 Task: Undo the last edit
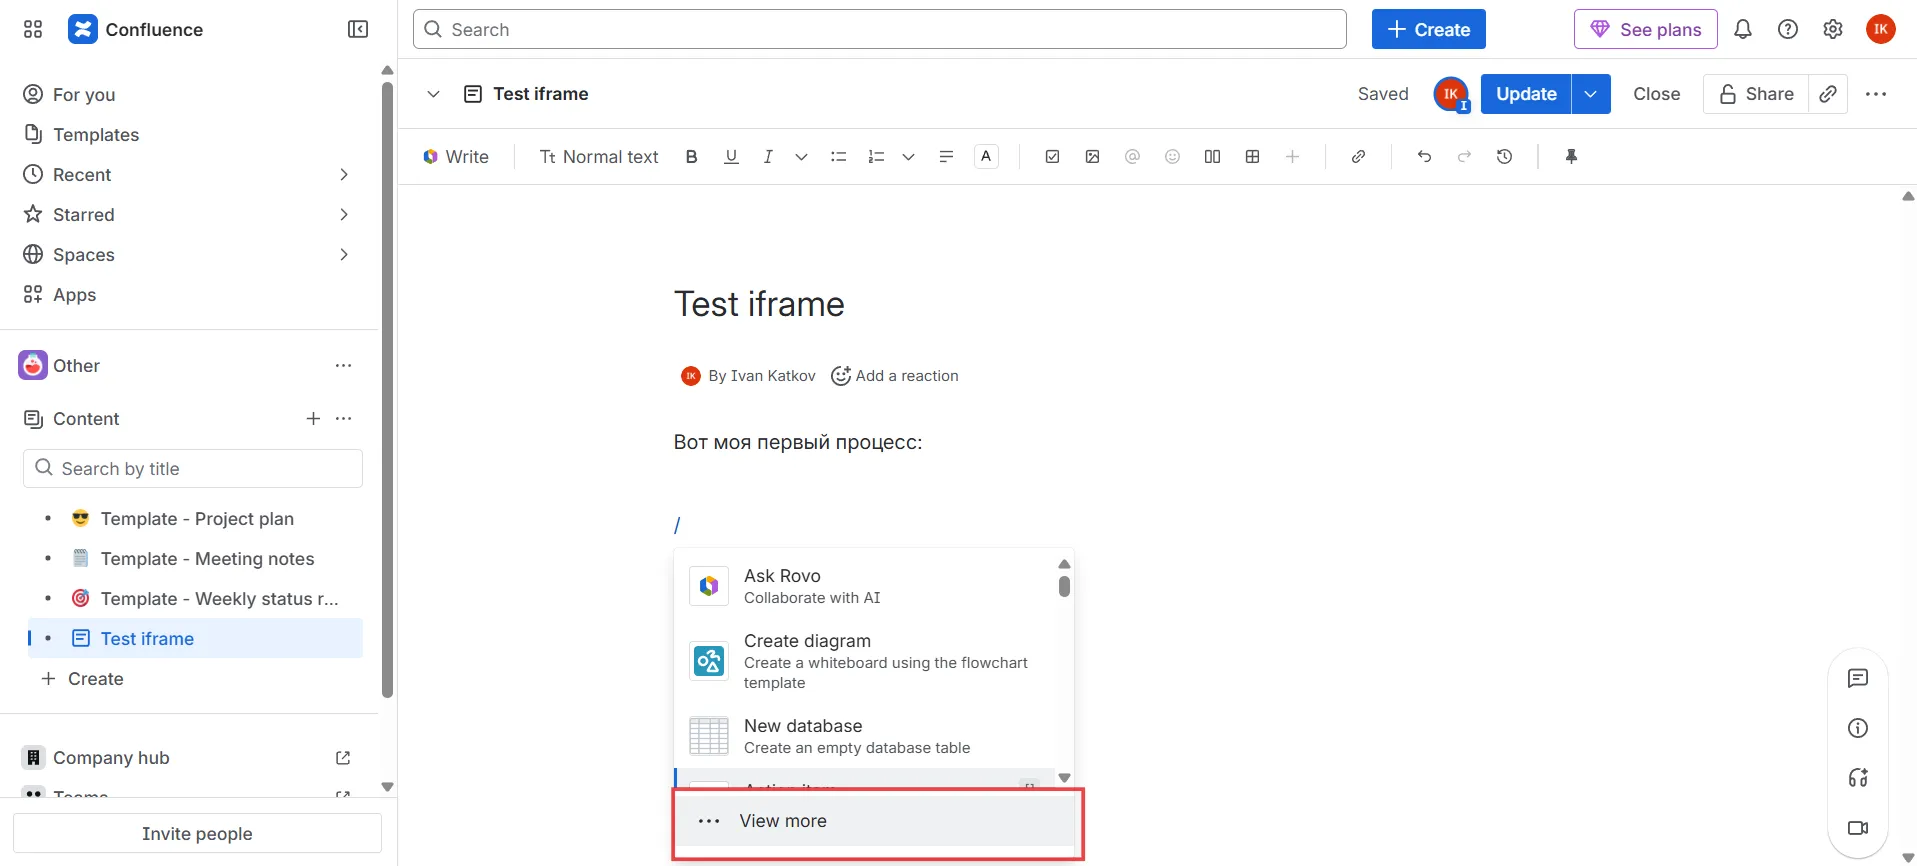(x=1424, y=157)
